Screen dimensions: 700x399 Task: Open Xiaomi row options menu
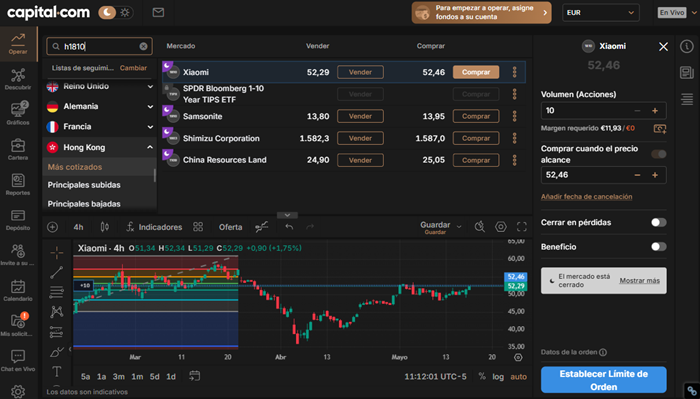(x=514, y=72)
